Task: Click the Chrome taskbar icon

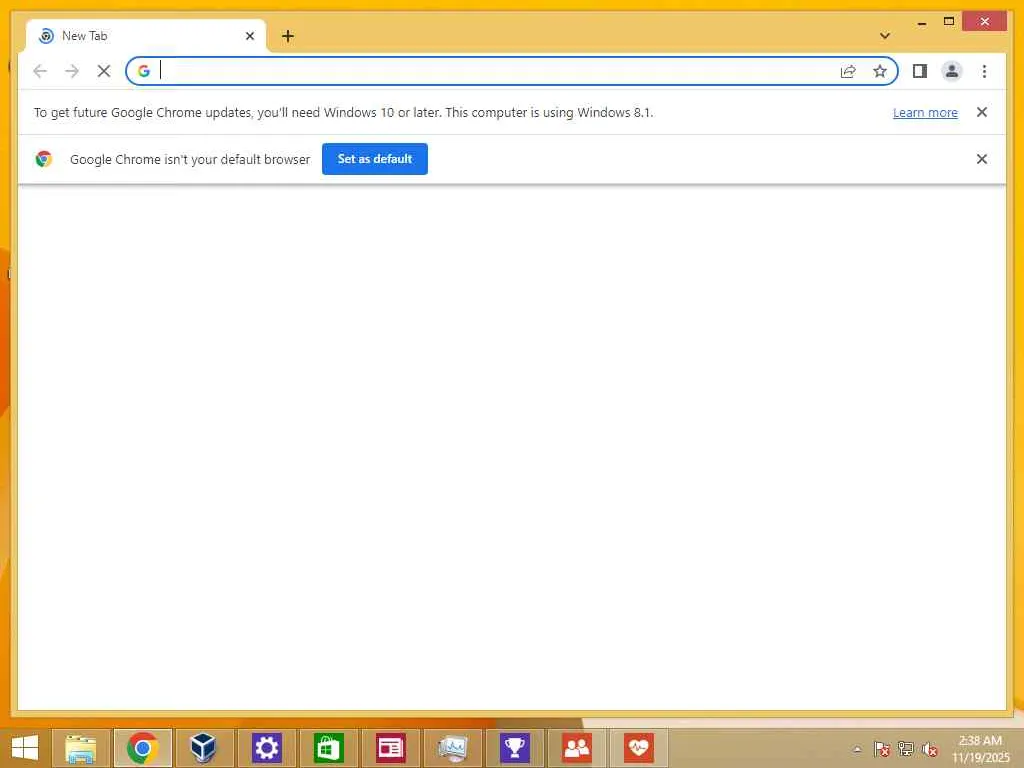Action: 142,748
